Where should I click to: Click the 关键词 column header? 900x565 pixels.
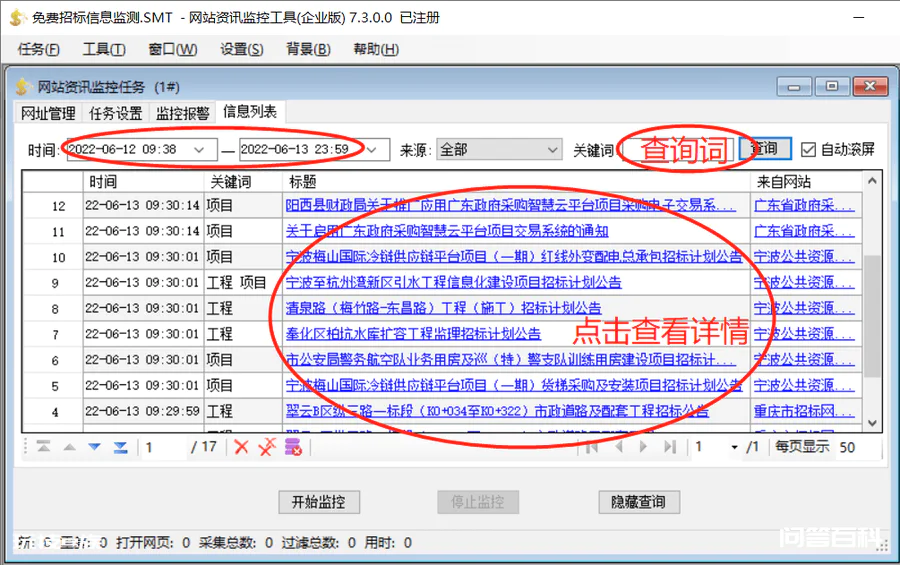click(243, 182)
